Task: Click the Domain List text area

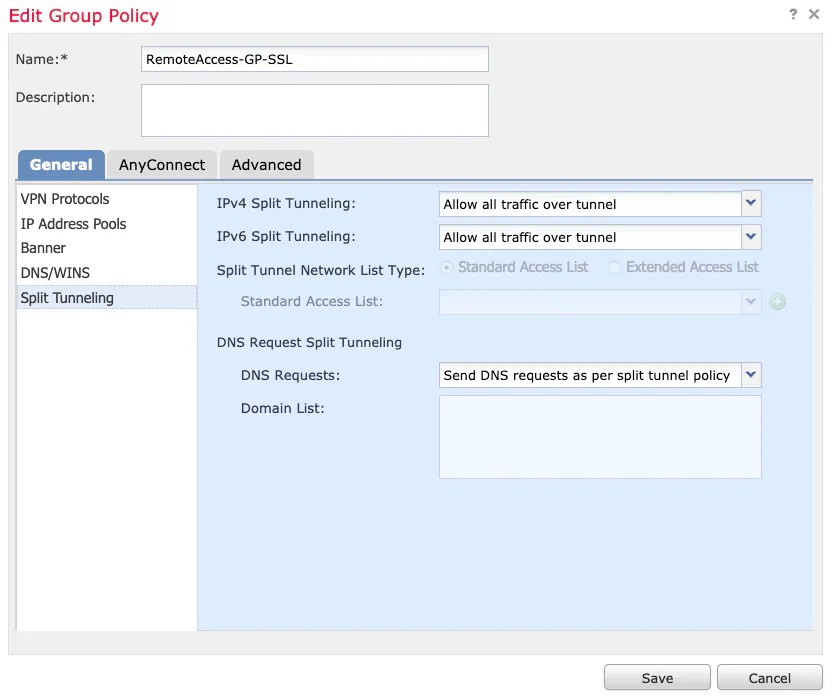Action: [x=600, y=437]
